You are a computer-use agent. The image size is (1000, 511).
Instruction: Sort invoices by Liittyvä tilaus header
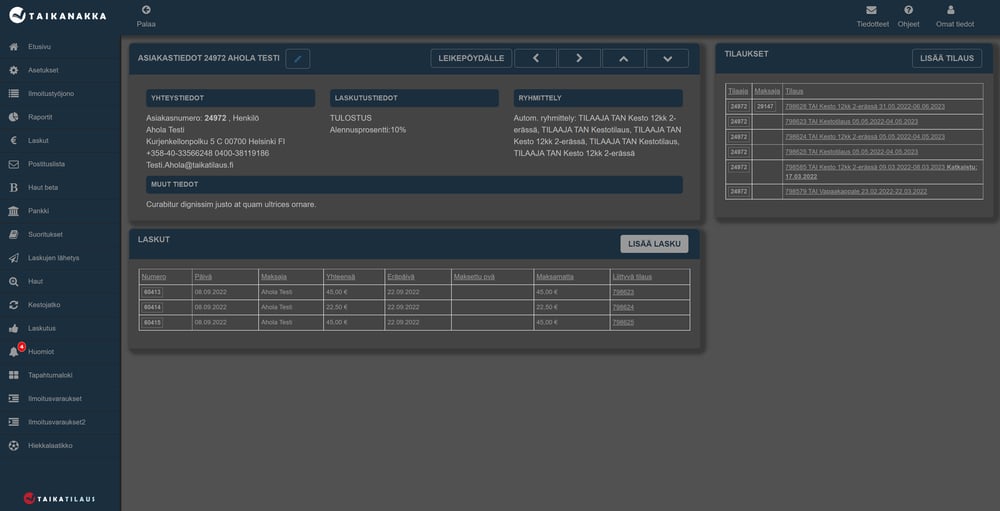coord(632,276)
